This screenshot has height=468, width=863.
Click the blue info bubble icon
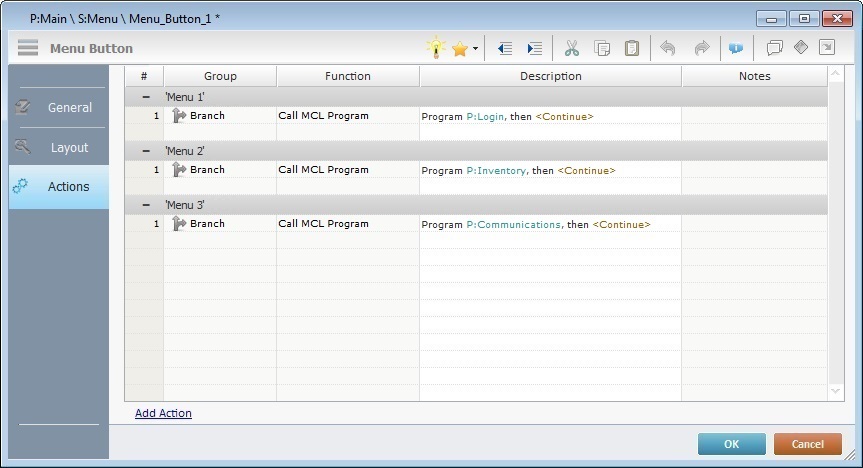click(736, 48)
